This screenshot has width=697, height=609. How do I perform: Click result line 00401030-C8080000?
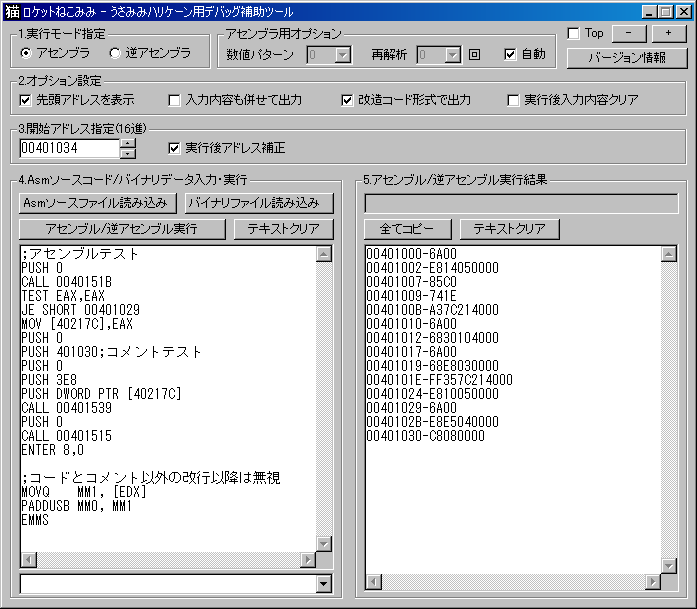coord(425,436)
